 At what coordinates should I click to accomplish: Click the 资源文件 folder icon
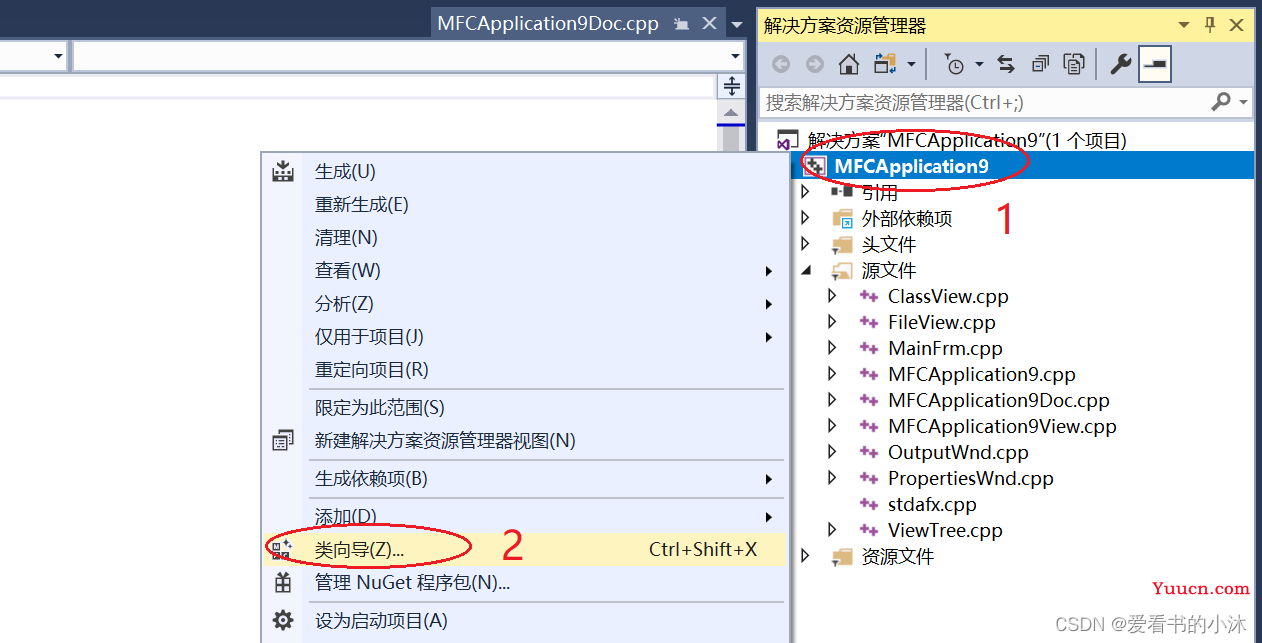click(842, 557)
